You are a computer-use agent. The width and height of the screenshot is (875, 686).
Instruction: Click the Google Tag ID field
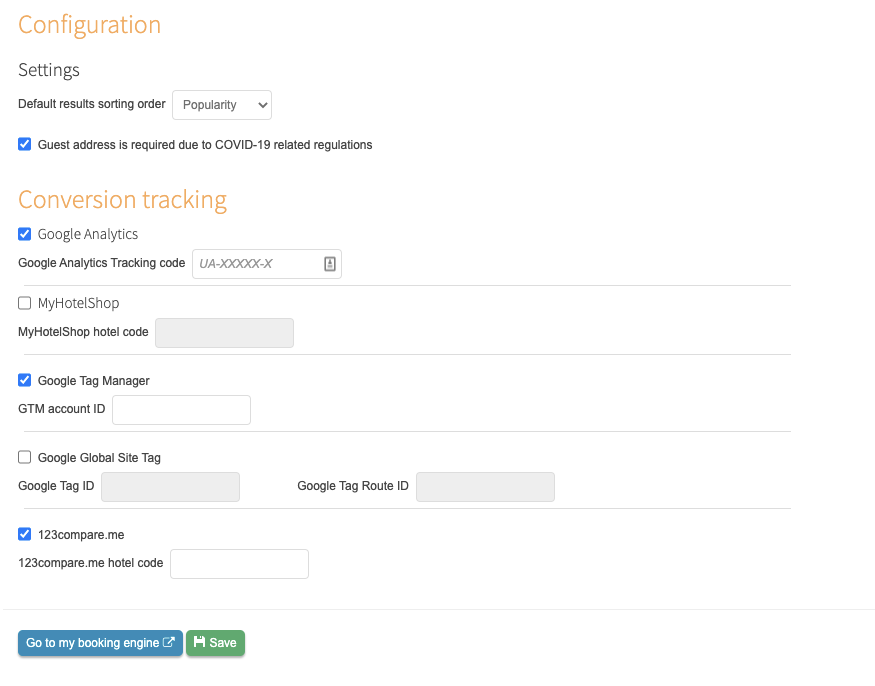coord(170,487)
